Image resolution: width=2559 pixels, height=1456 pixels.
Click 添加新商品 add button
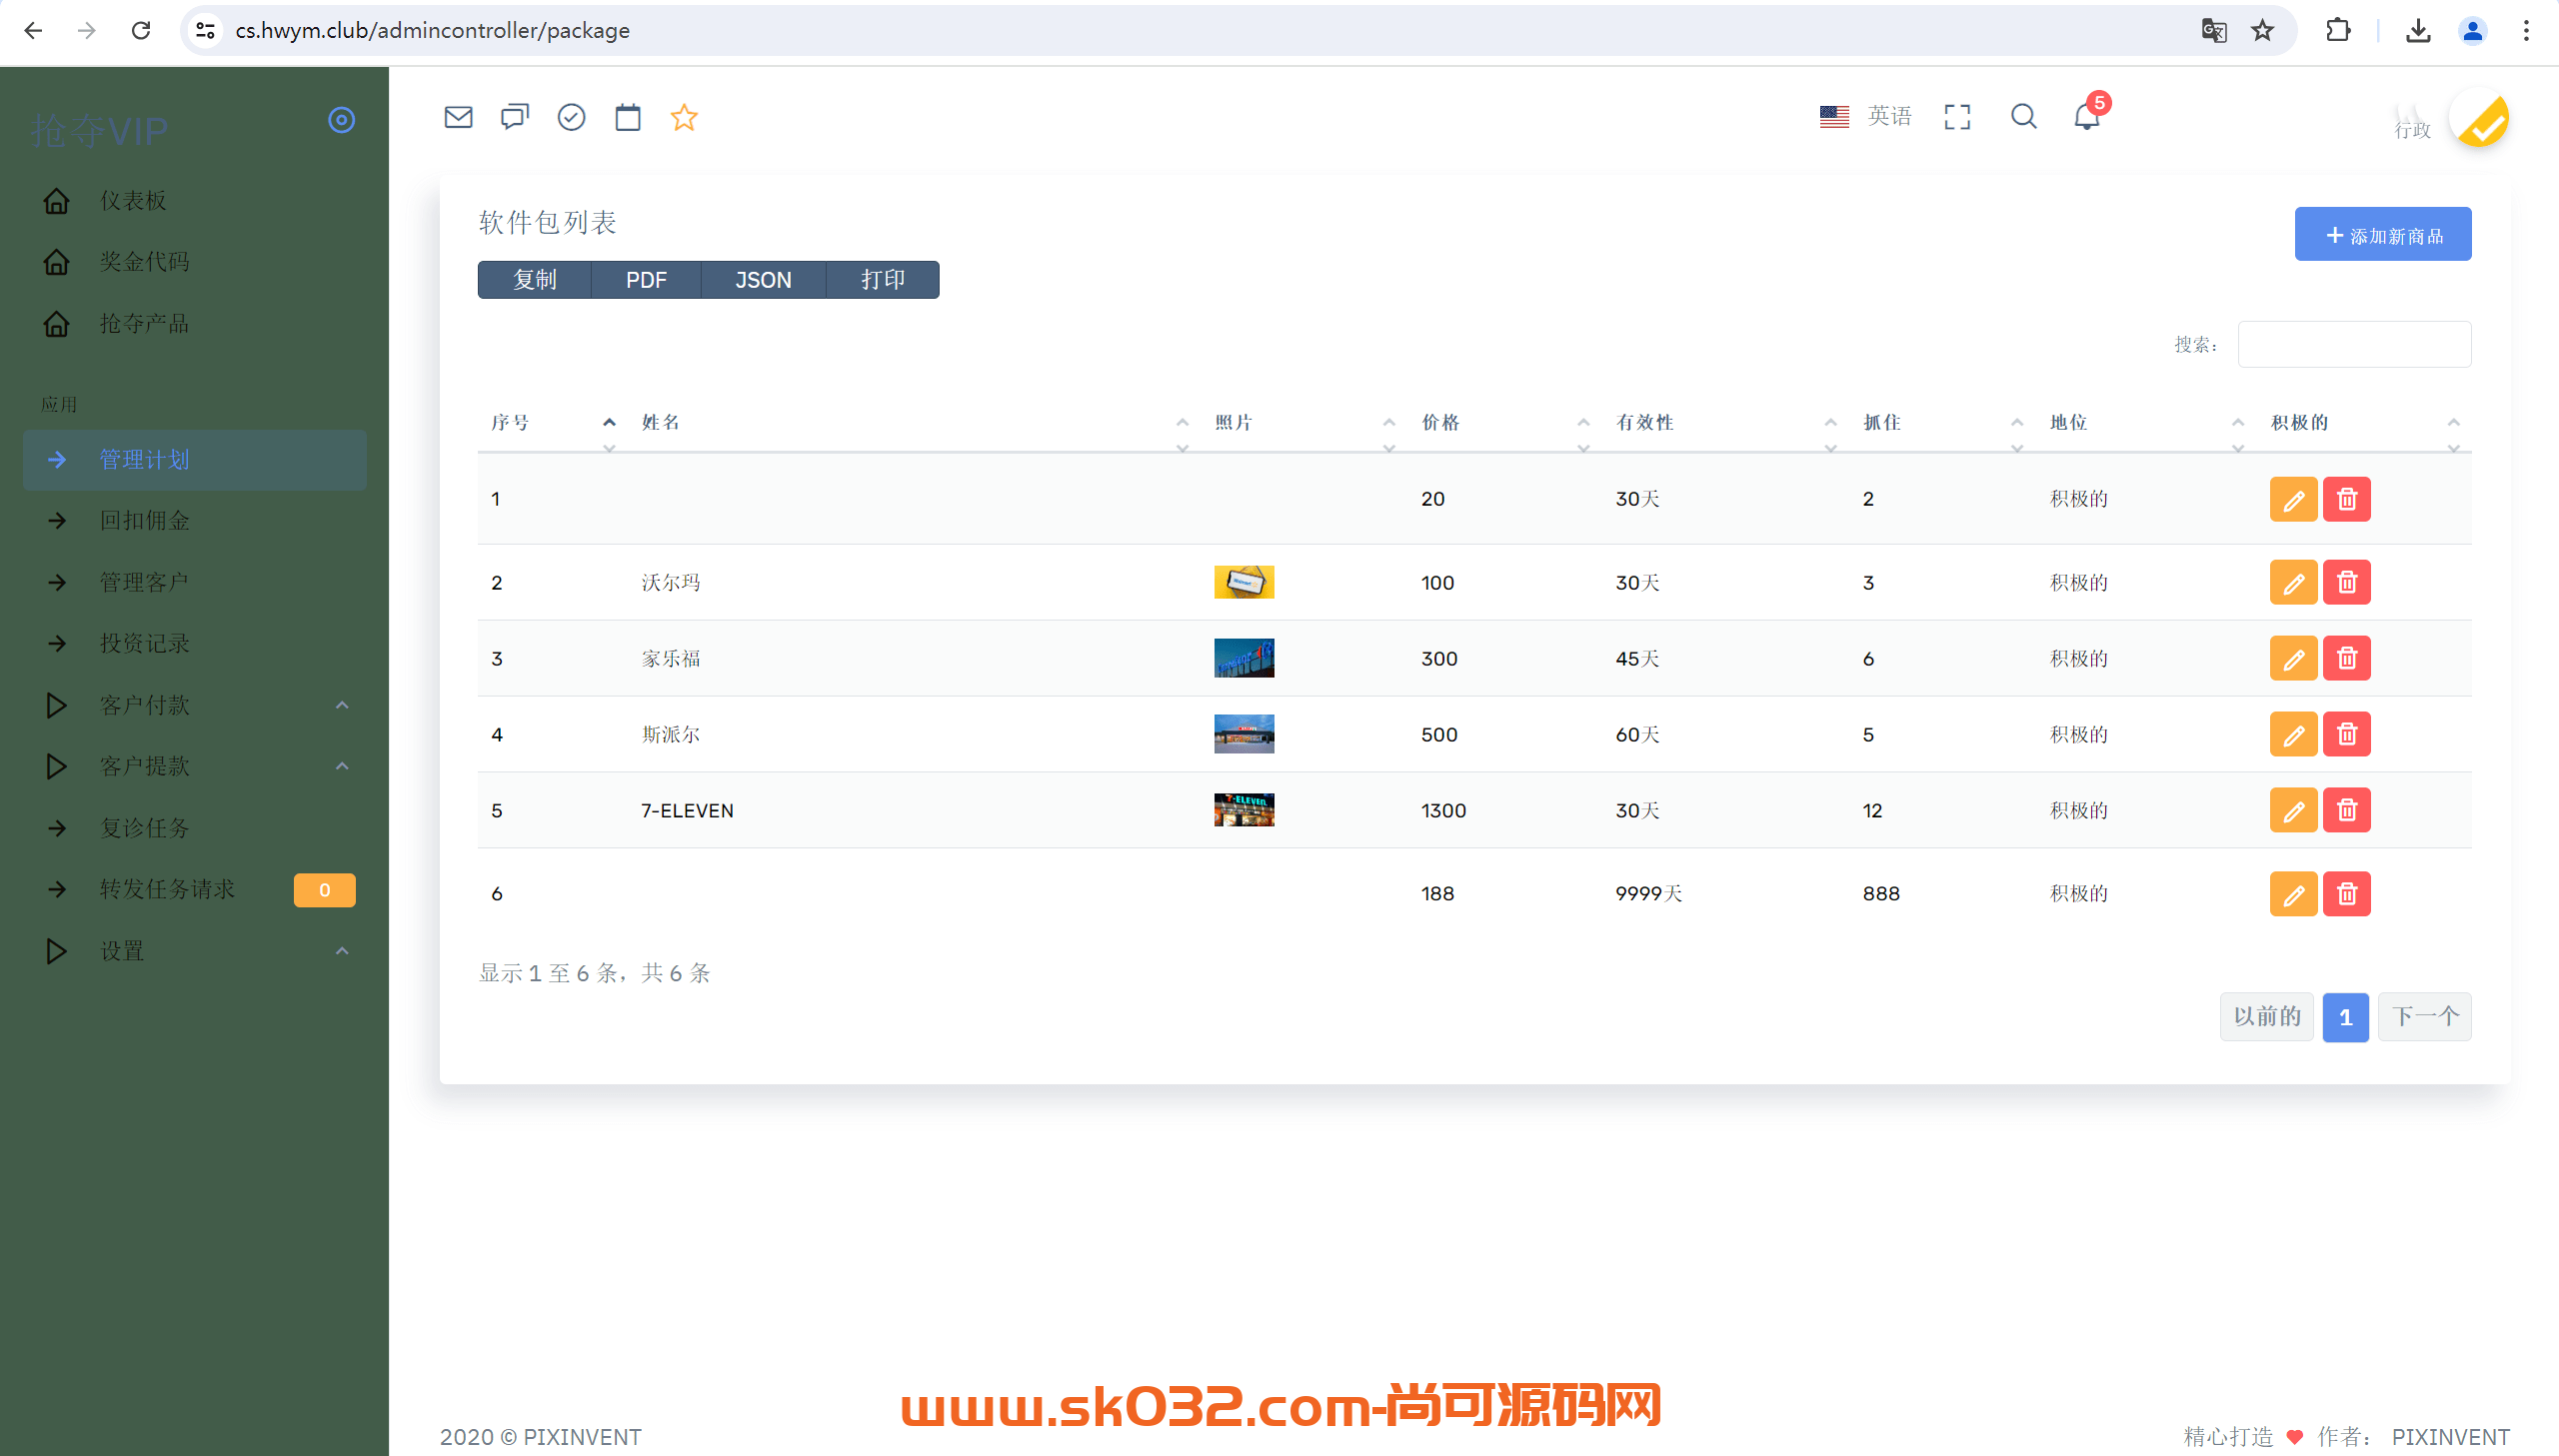(x=2382, y=235)
